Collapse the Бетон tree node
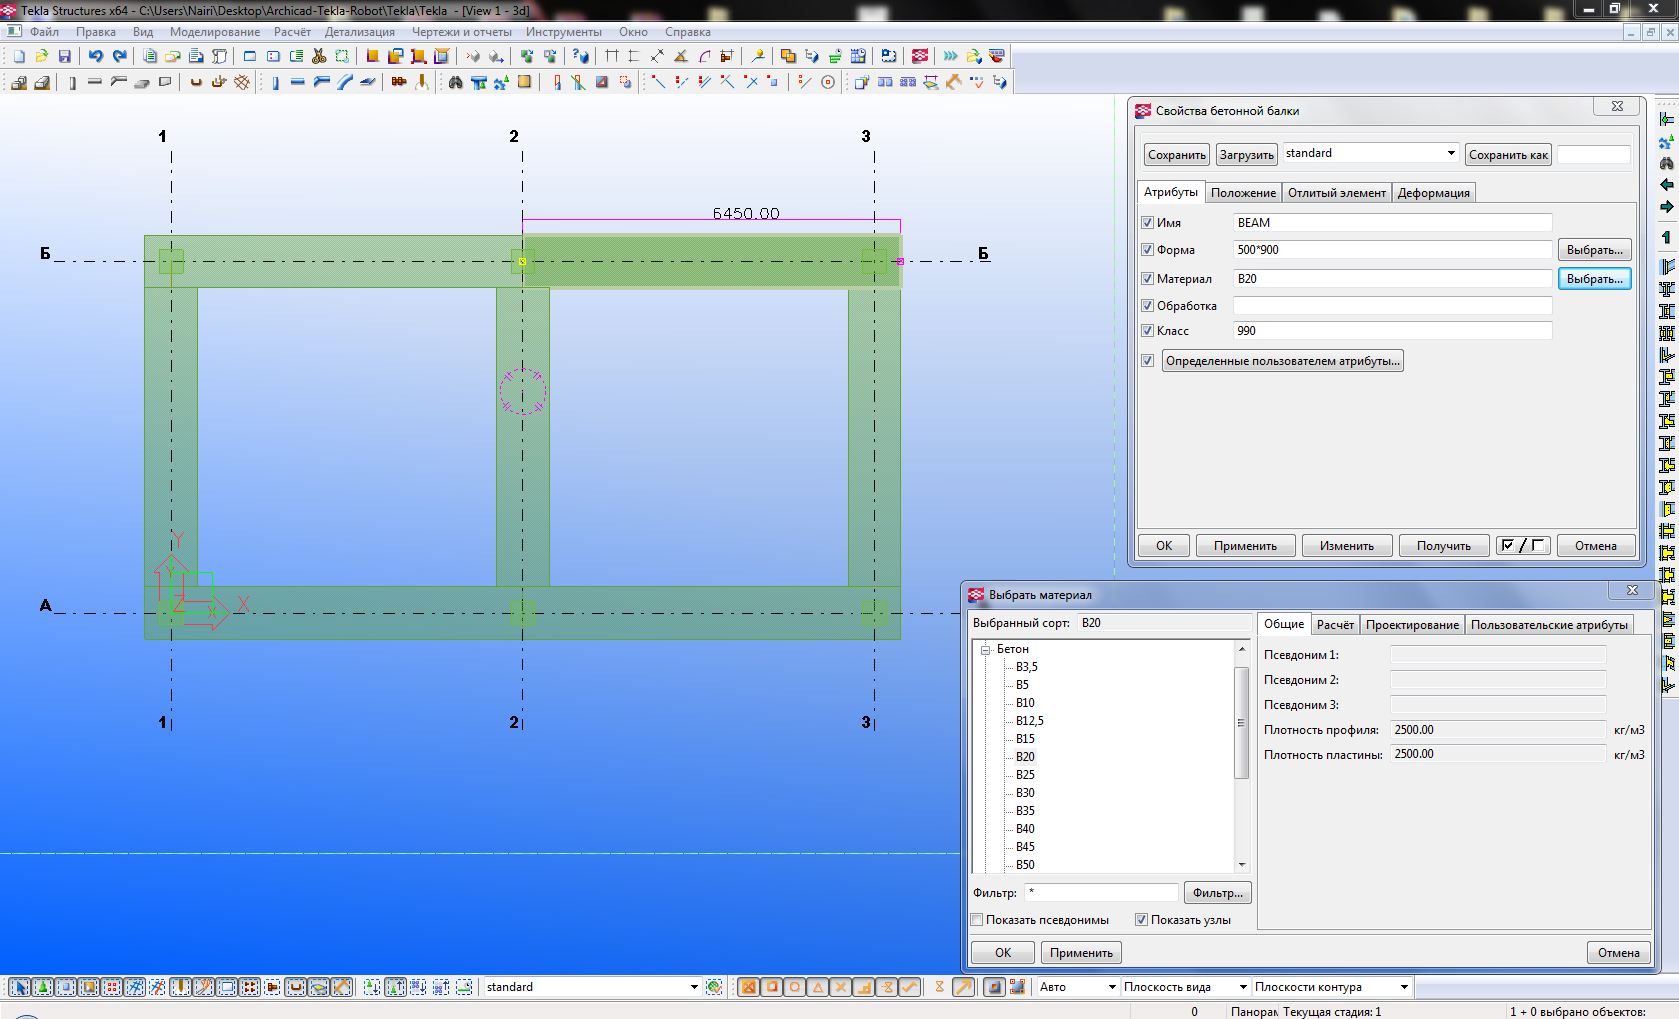The image size is (1679, 1019). pyautogui.click(x=985, y=649)
